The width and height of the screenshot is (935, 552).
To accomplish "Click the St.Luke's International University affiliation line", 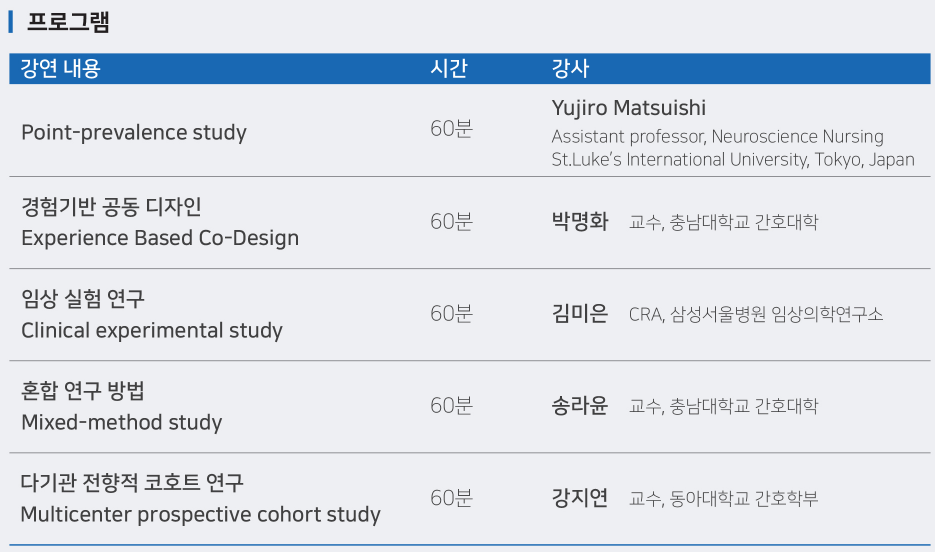I will coord(732,159).
